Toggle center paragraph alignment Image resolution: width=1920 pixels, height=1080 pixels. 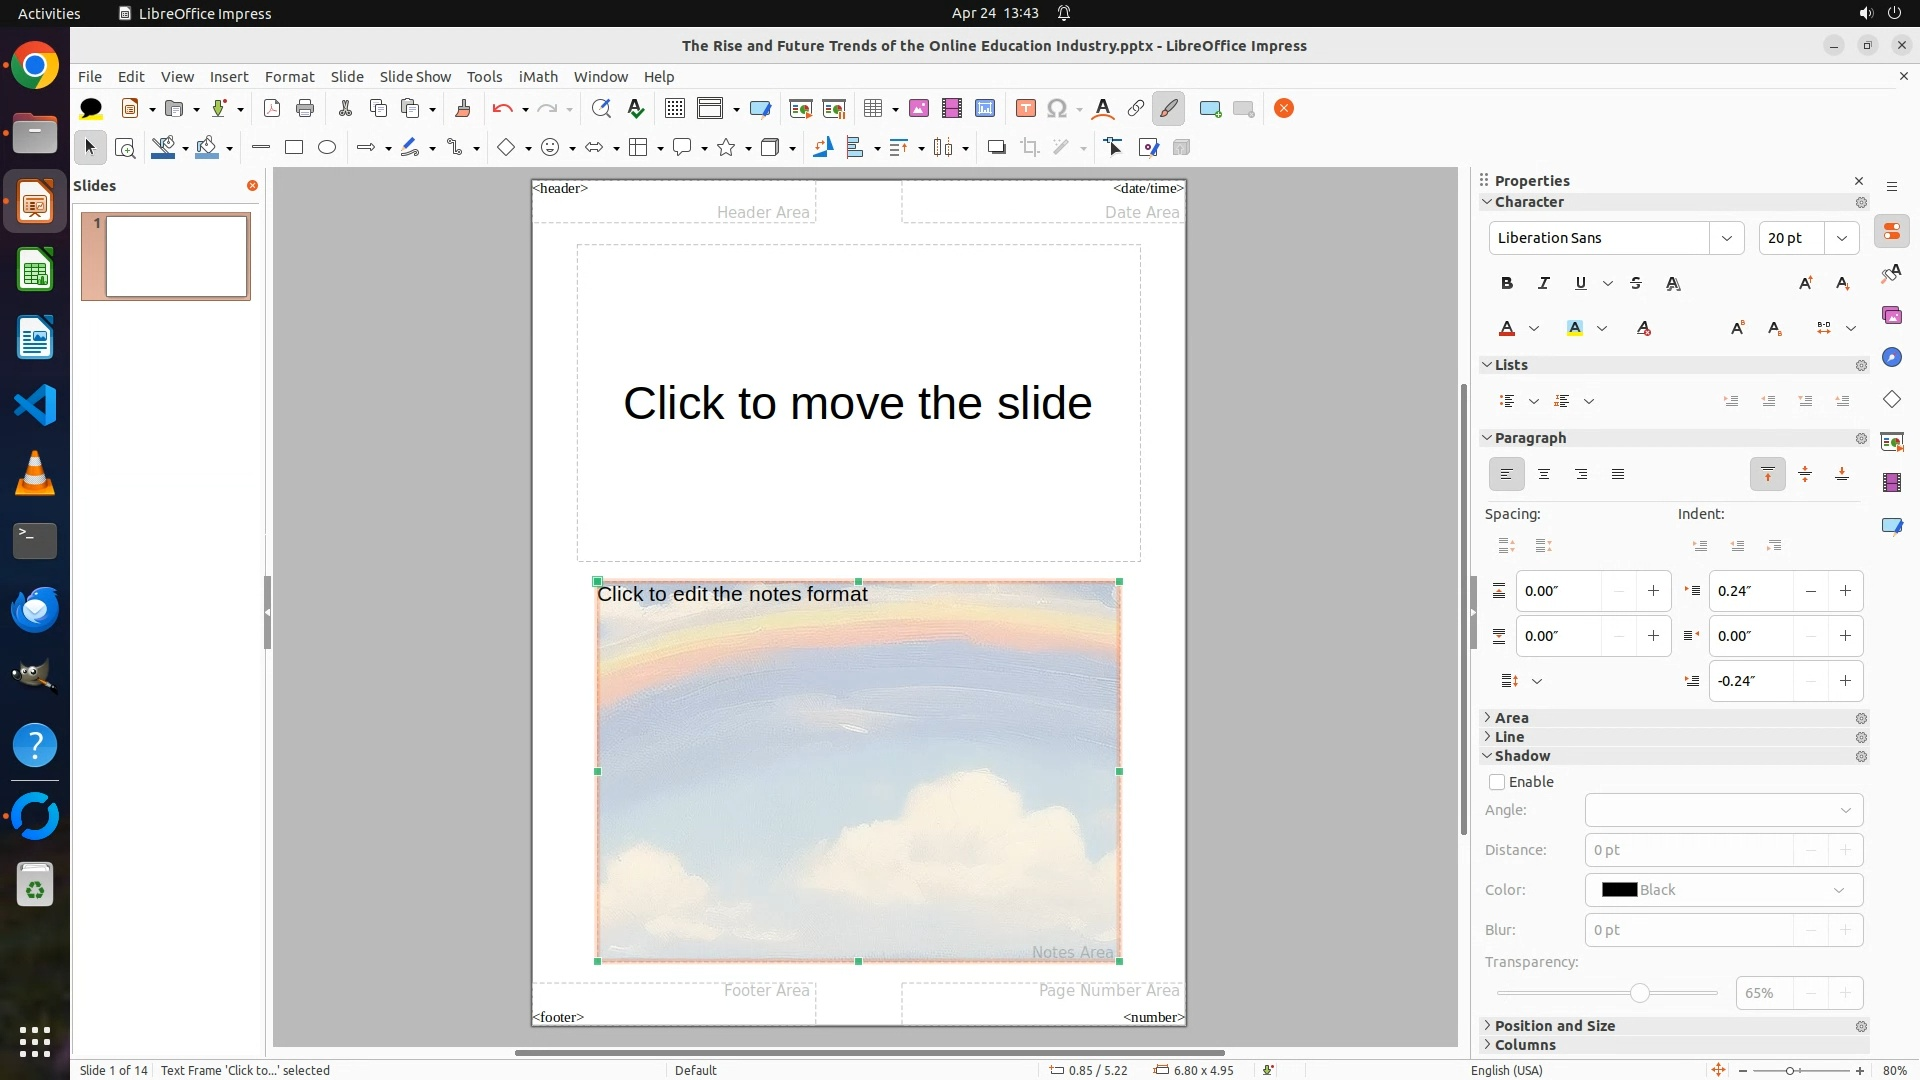[x=1544, y=474]
